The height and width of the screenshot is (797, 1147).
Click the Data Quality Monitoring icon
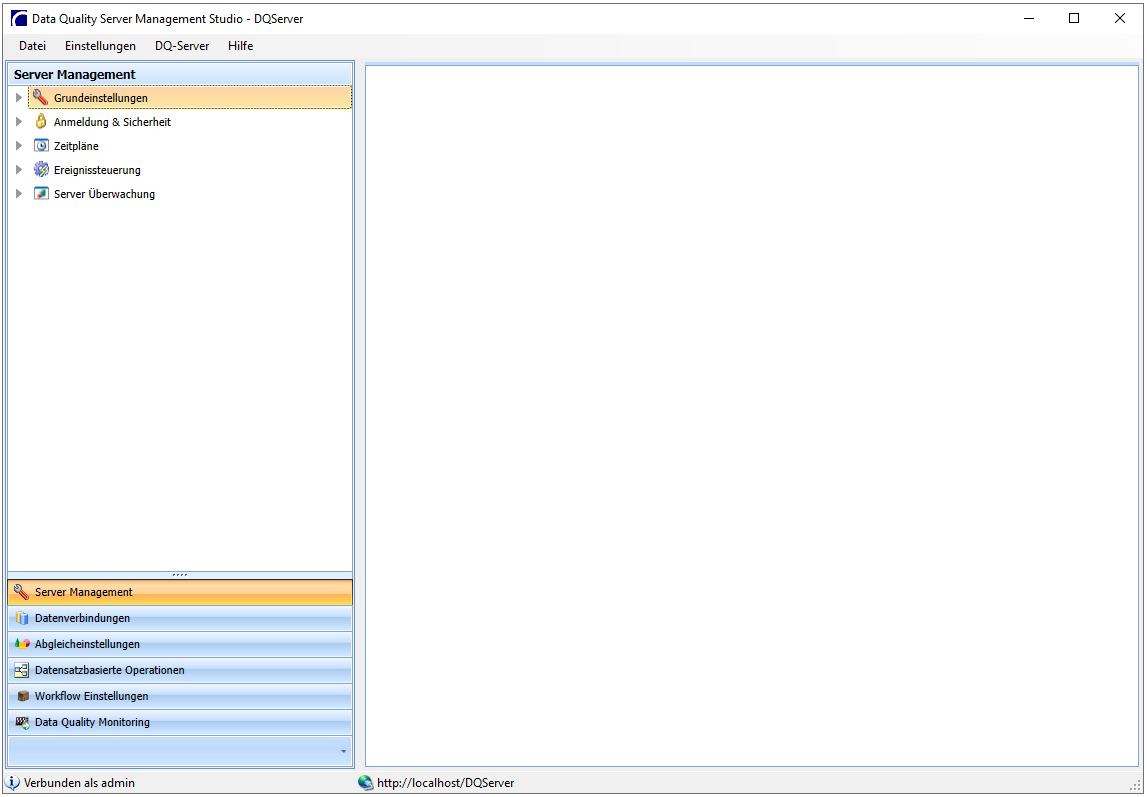(22, 722)
